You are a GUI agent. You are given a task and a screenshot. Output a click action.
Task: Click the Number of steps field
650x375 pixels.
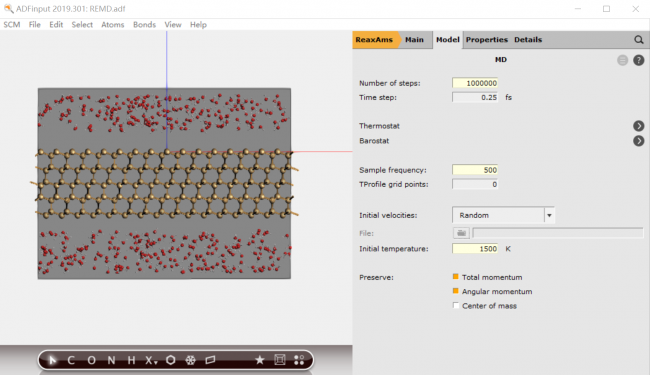tap(475, 83)
